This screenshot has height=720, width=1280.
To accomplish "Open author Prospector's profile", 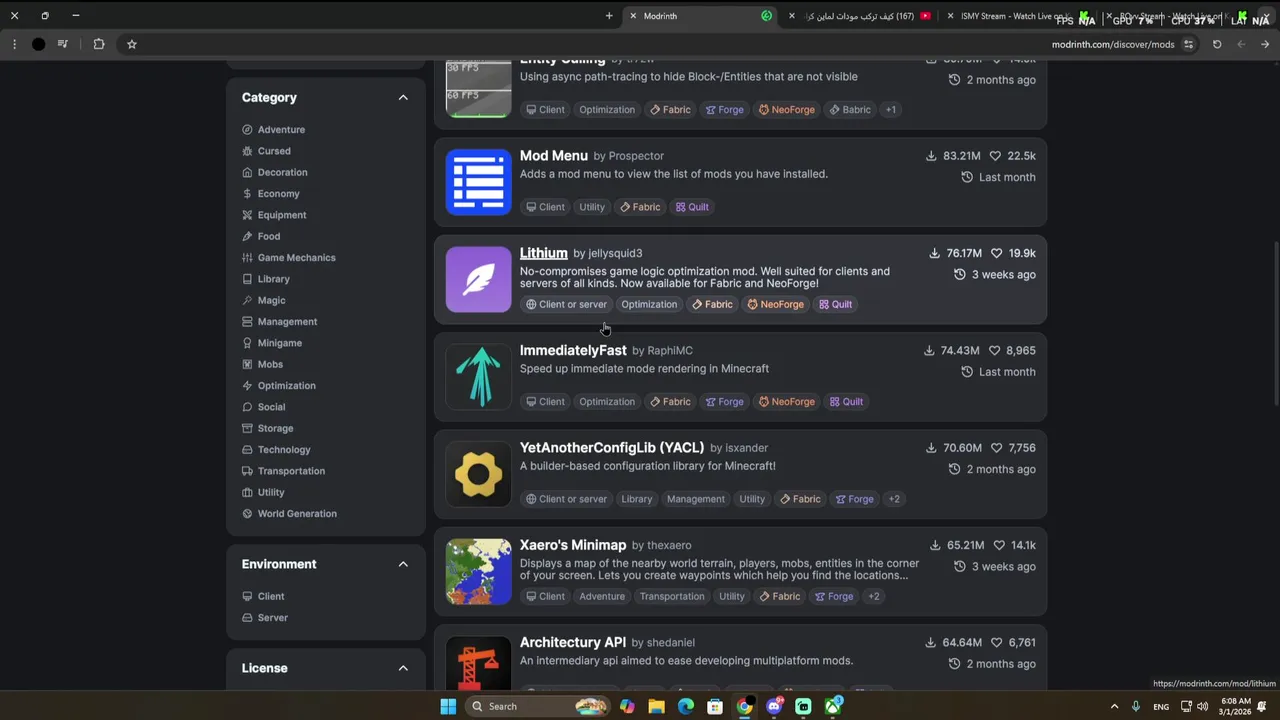I will click(636, 156).
